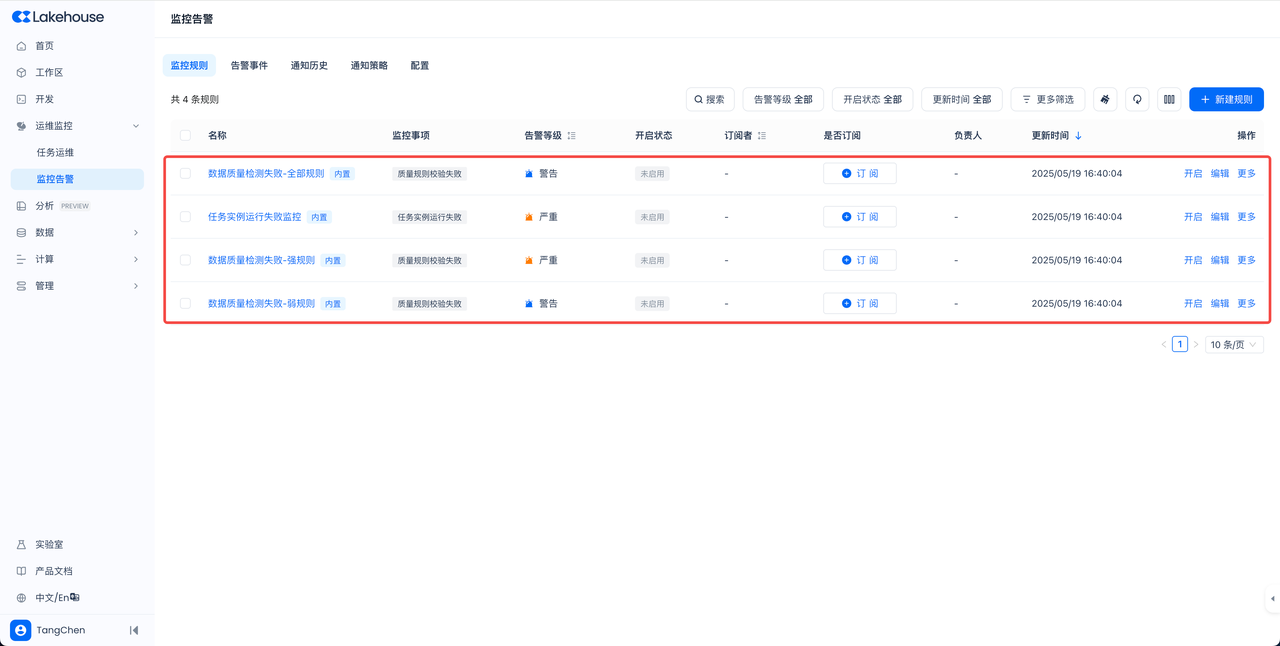Screen dimensions: 1280x646
Task: Click the Lakehouse logo
Action: coord(58,17)
